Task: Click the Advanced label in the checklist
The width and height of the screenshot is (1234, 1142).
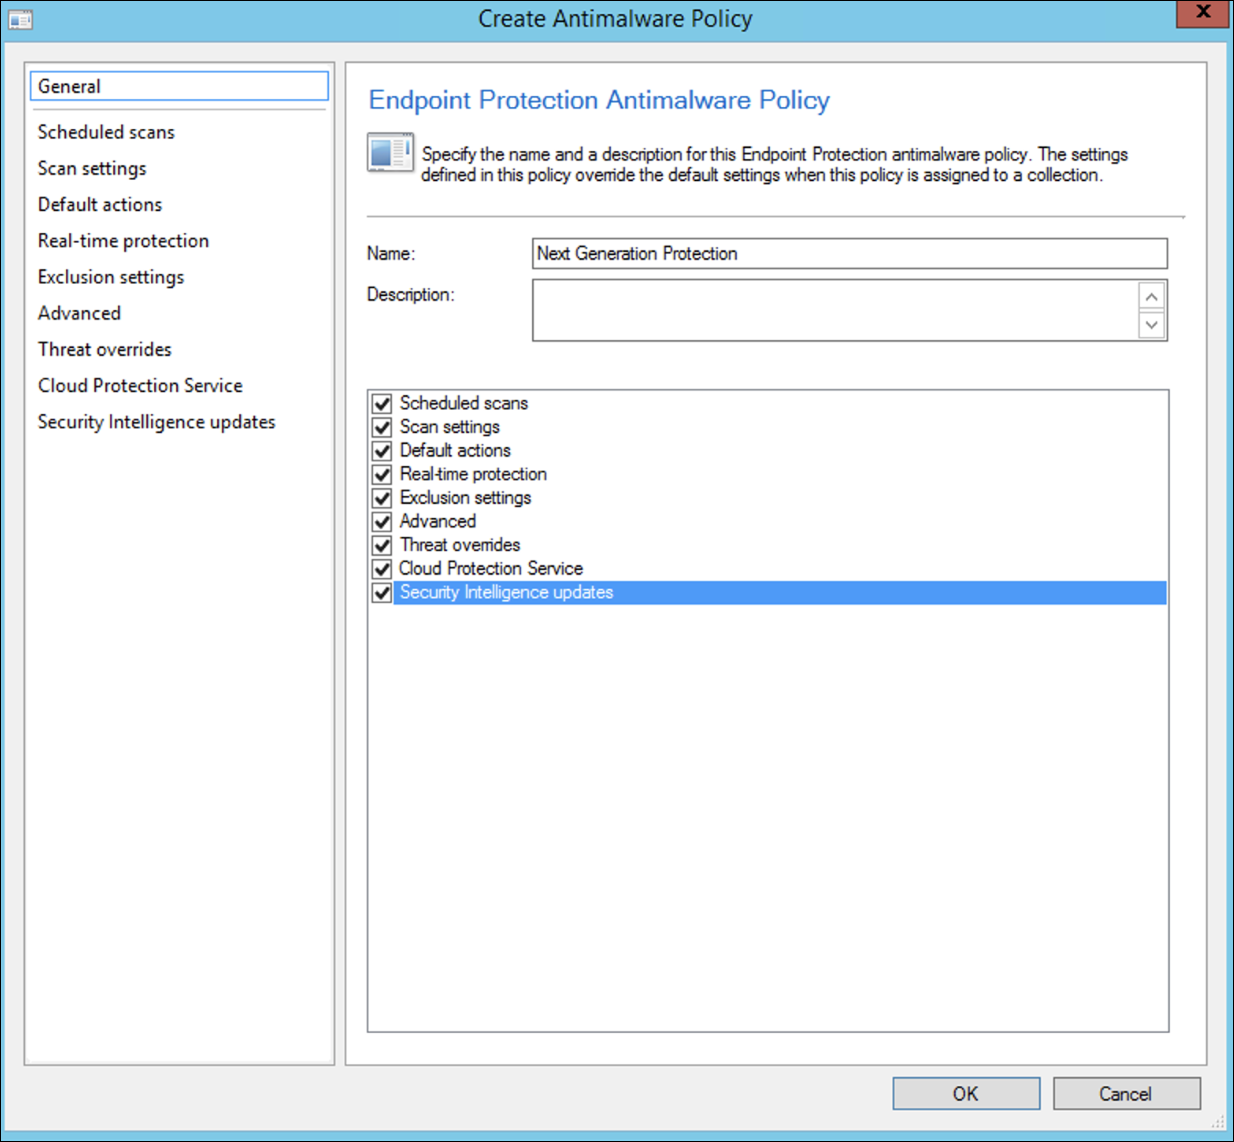Action: tap(438, 521)
